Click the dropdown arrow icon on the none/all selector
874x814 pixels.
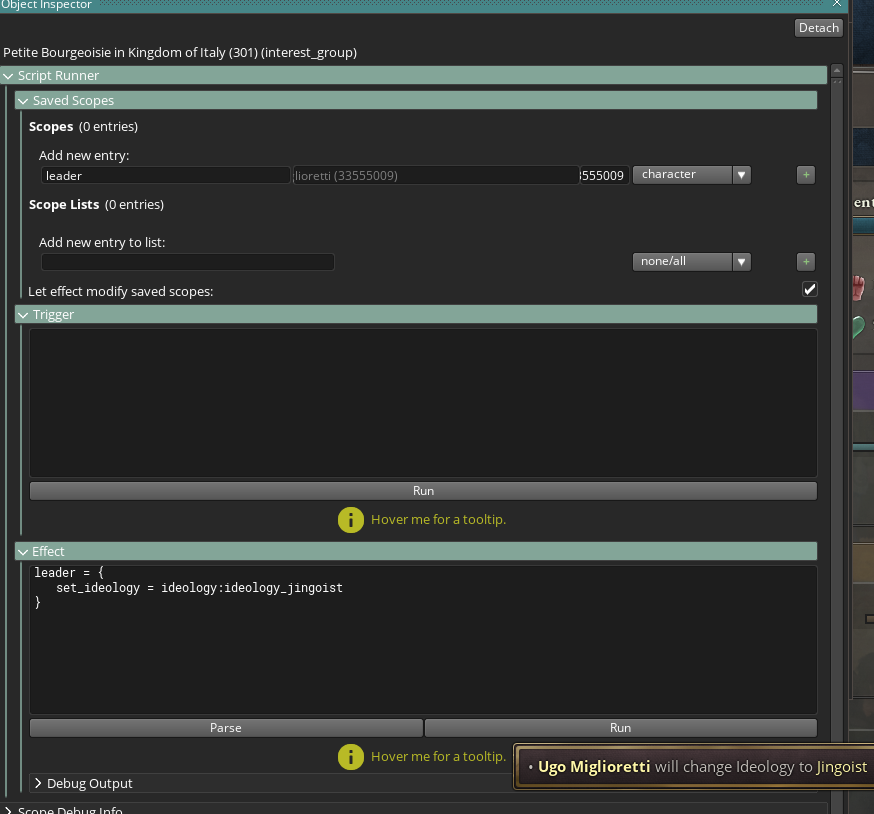click(x=741, y=261)
